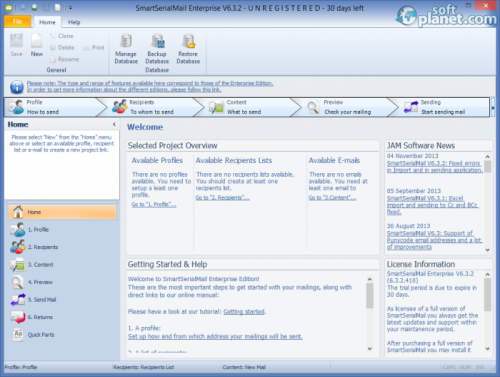The height and width of the screenshot is (377, 500).
Task: Click 'Content: New Mail' in status bar
Action: (x=244, y=367)
